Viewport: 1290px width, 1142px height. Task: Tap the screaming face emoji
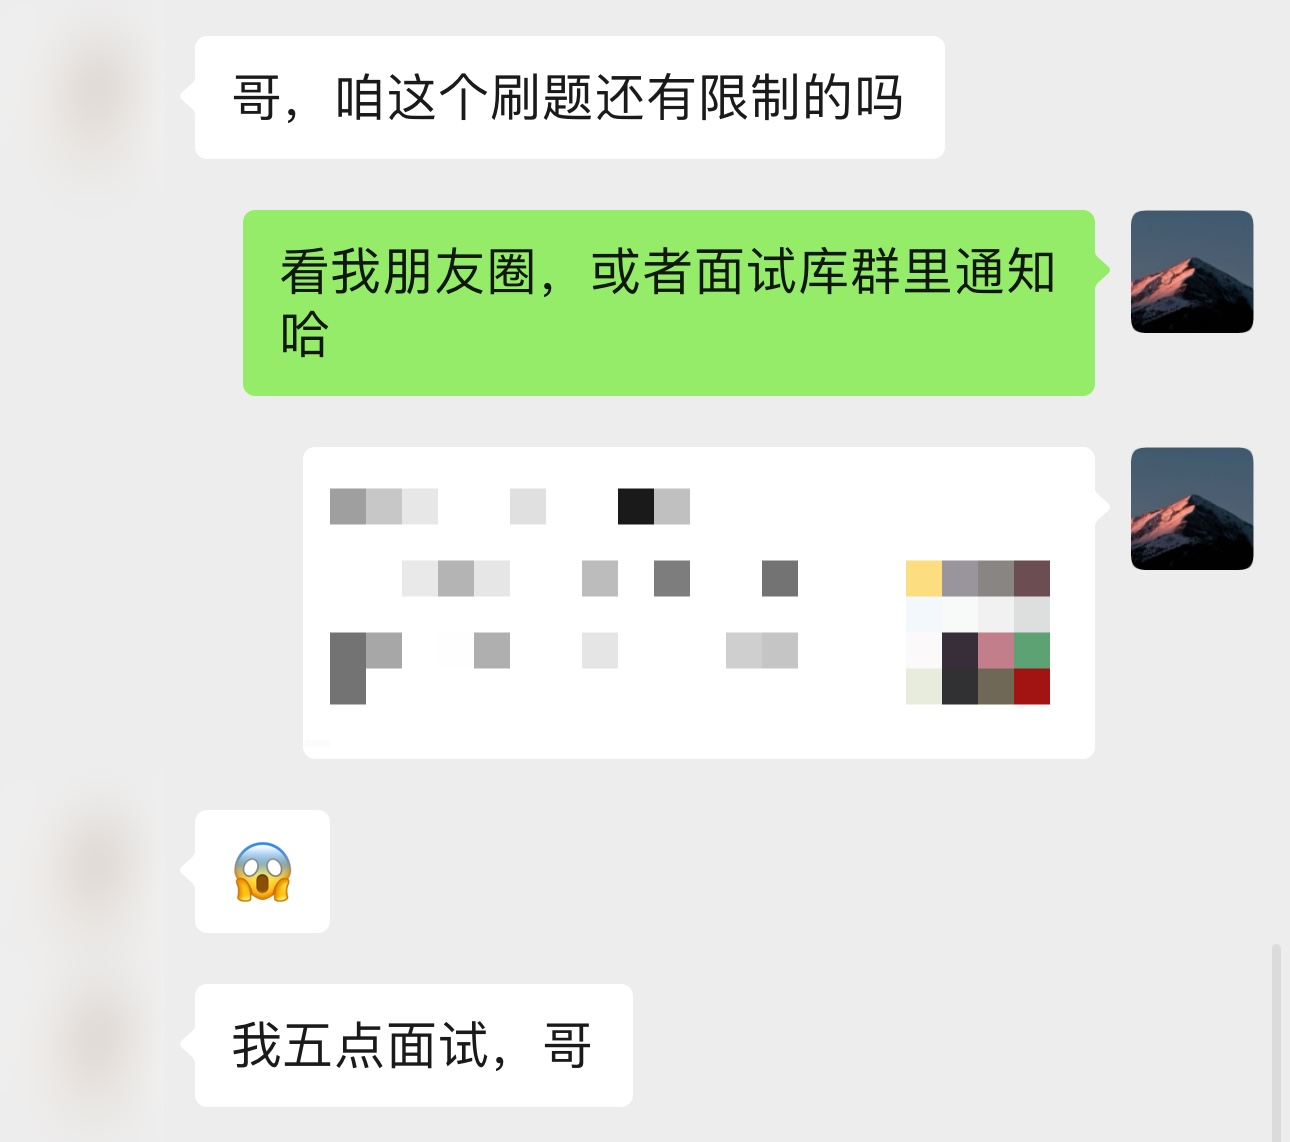pos(262,872)
